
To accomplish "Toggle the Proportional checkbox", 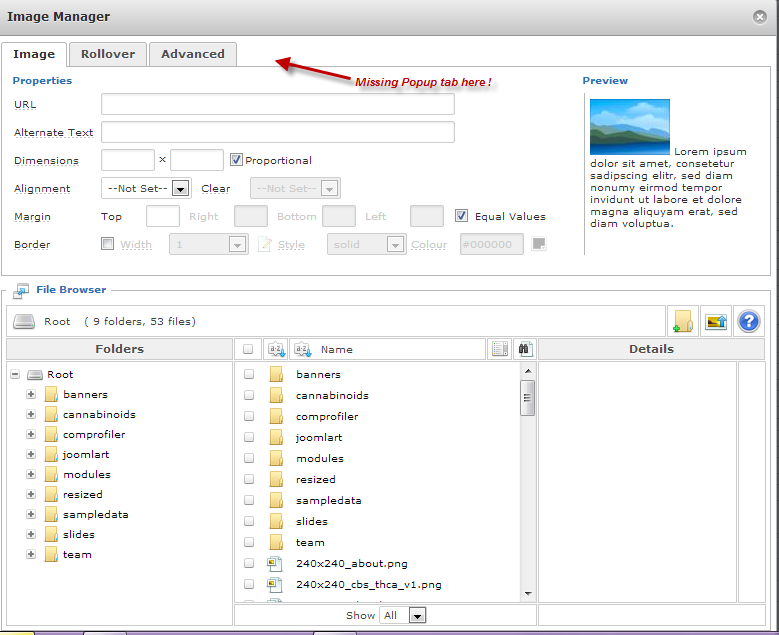I will (x=236, y=160).
